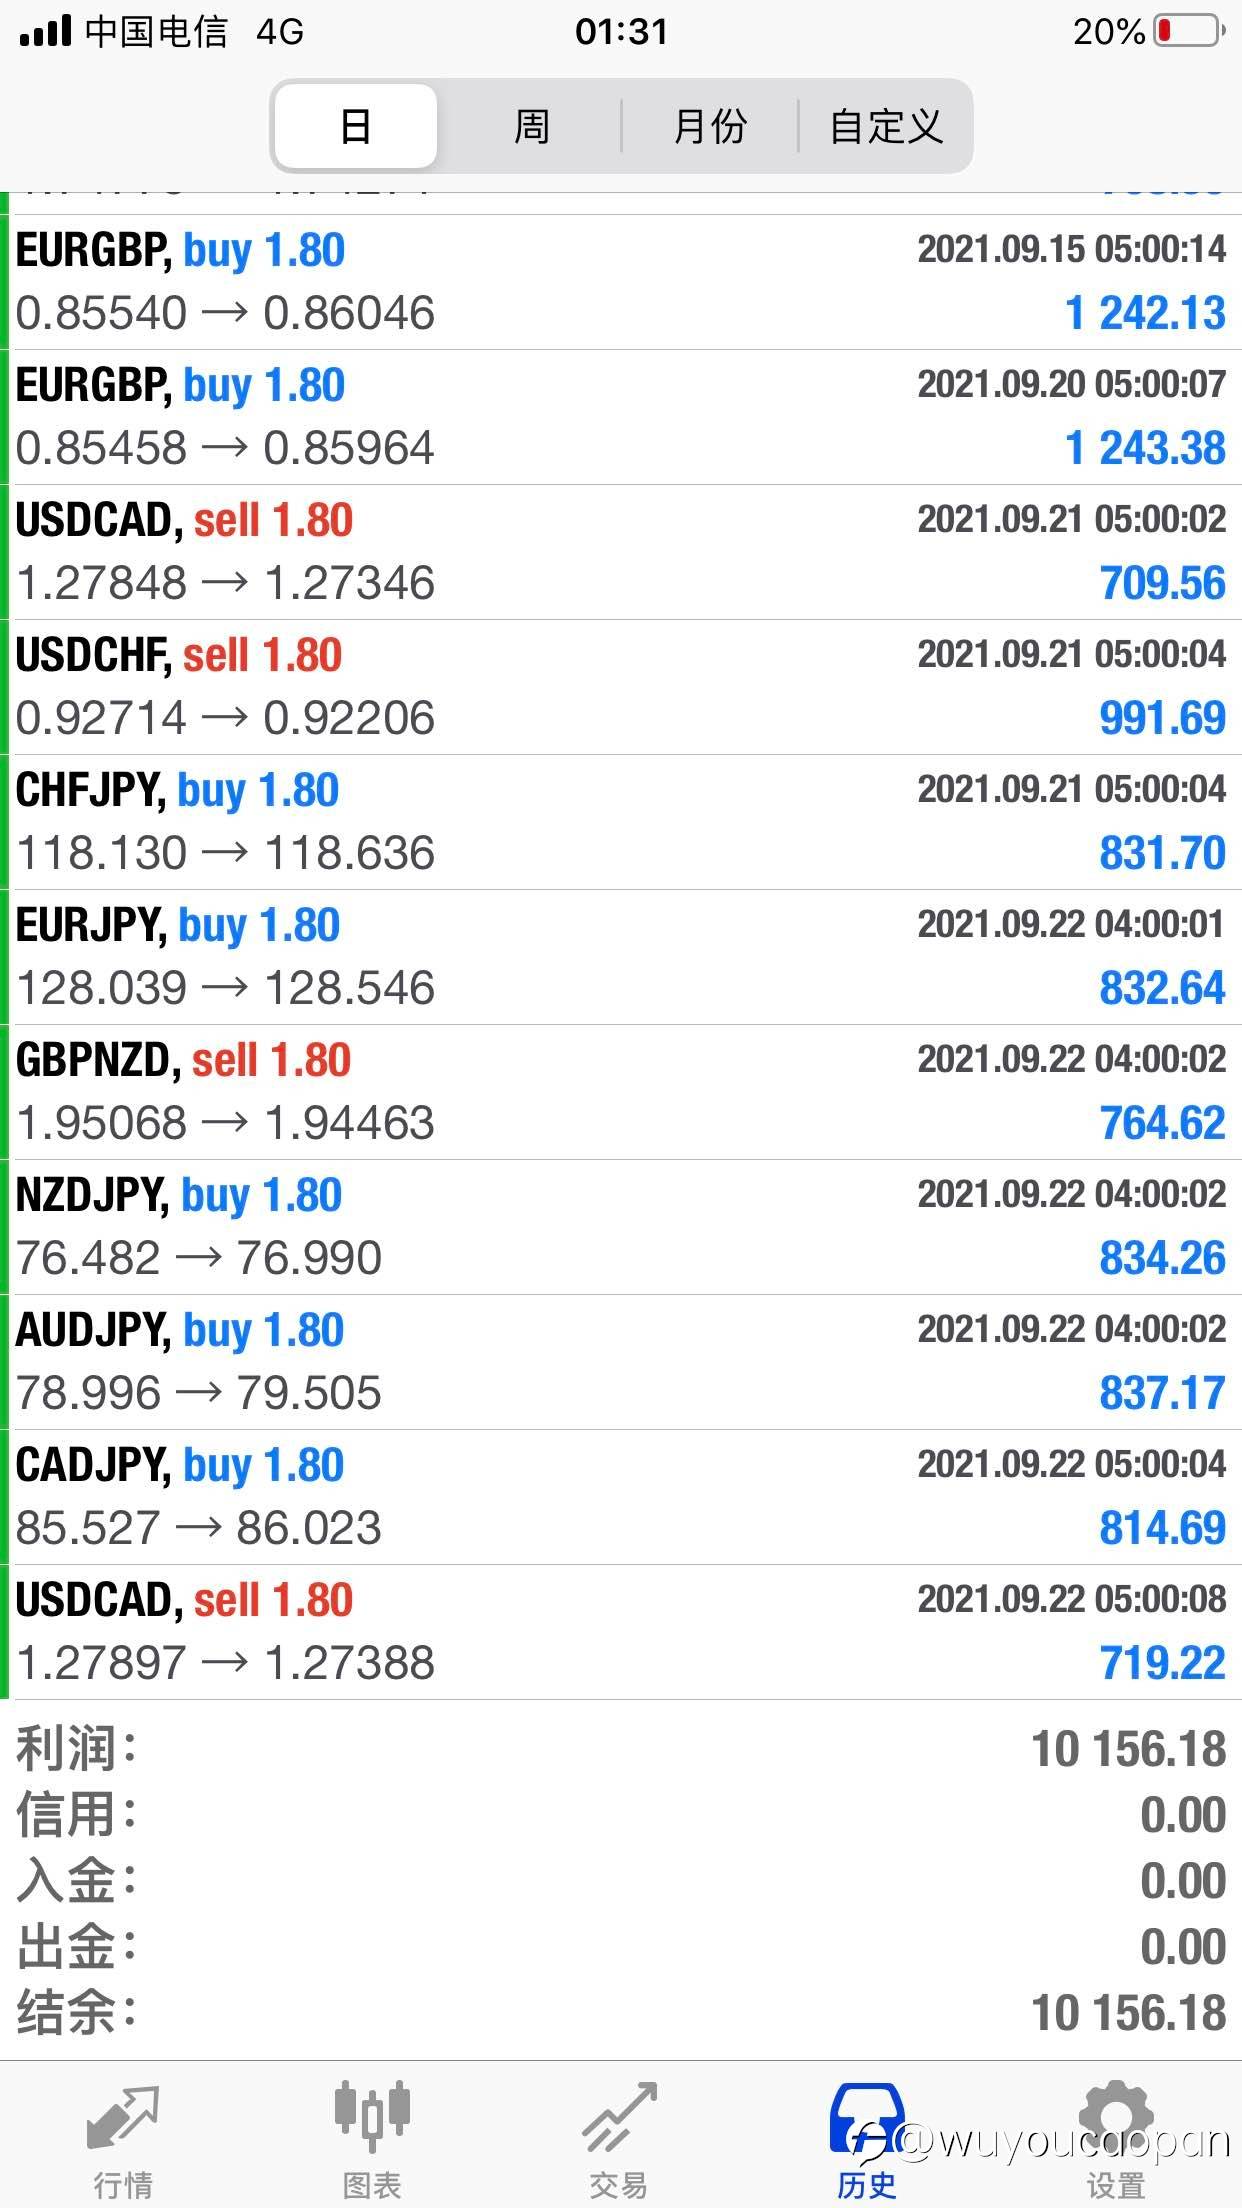1242x2208 pixels.
Task: Switch period filter to 周 week
Action: point(531,127)
